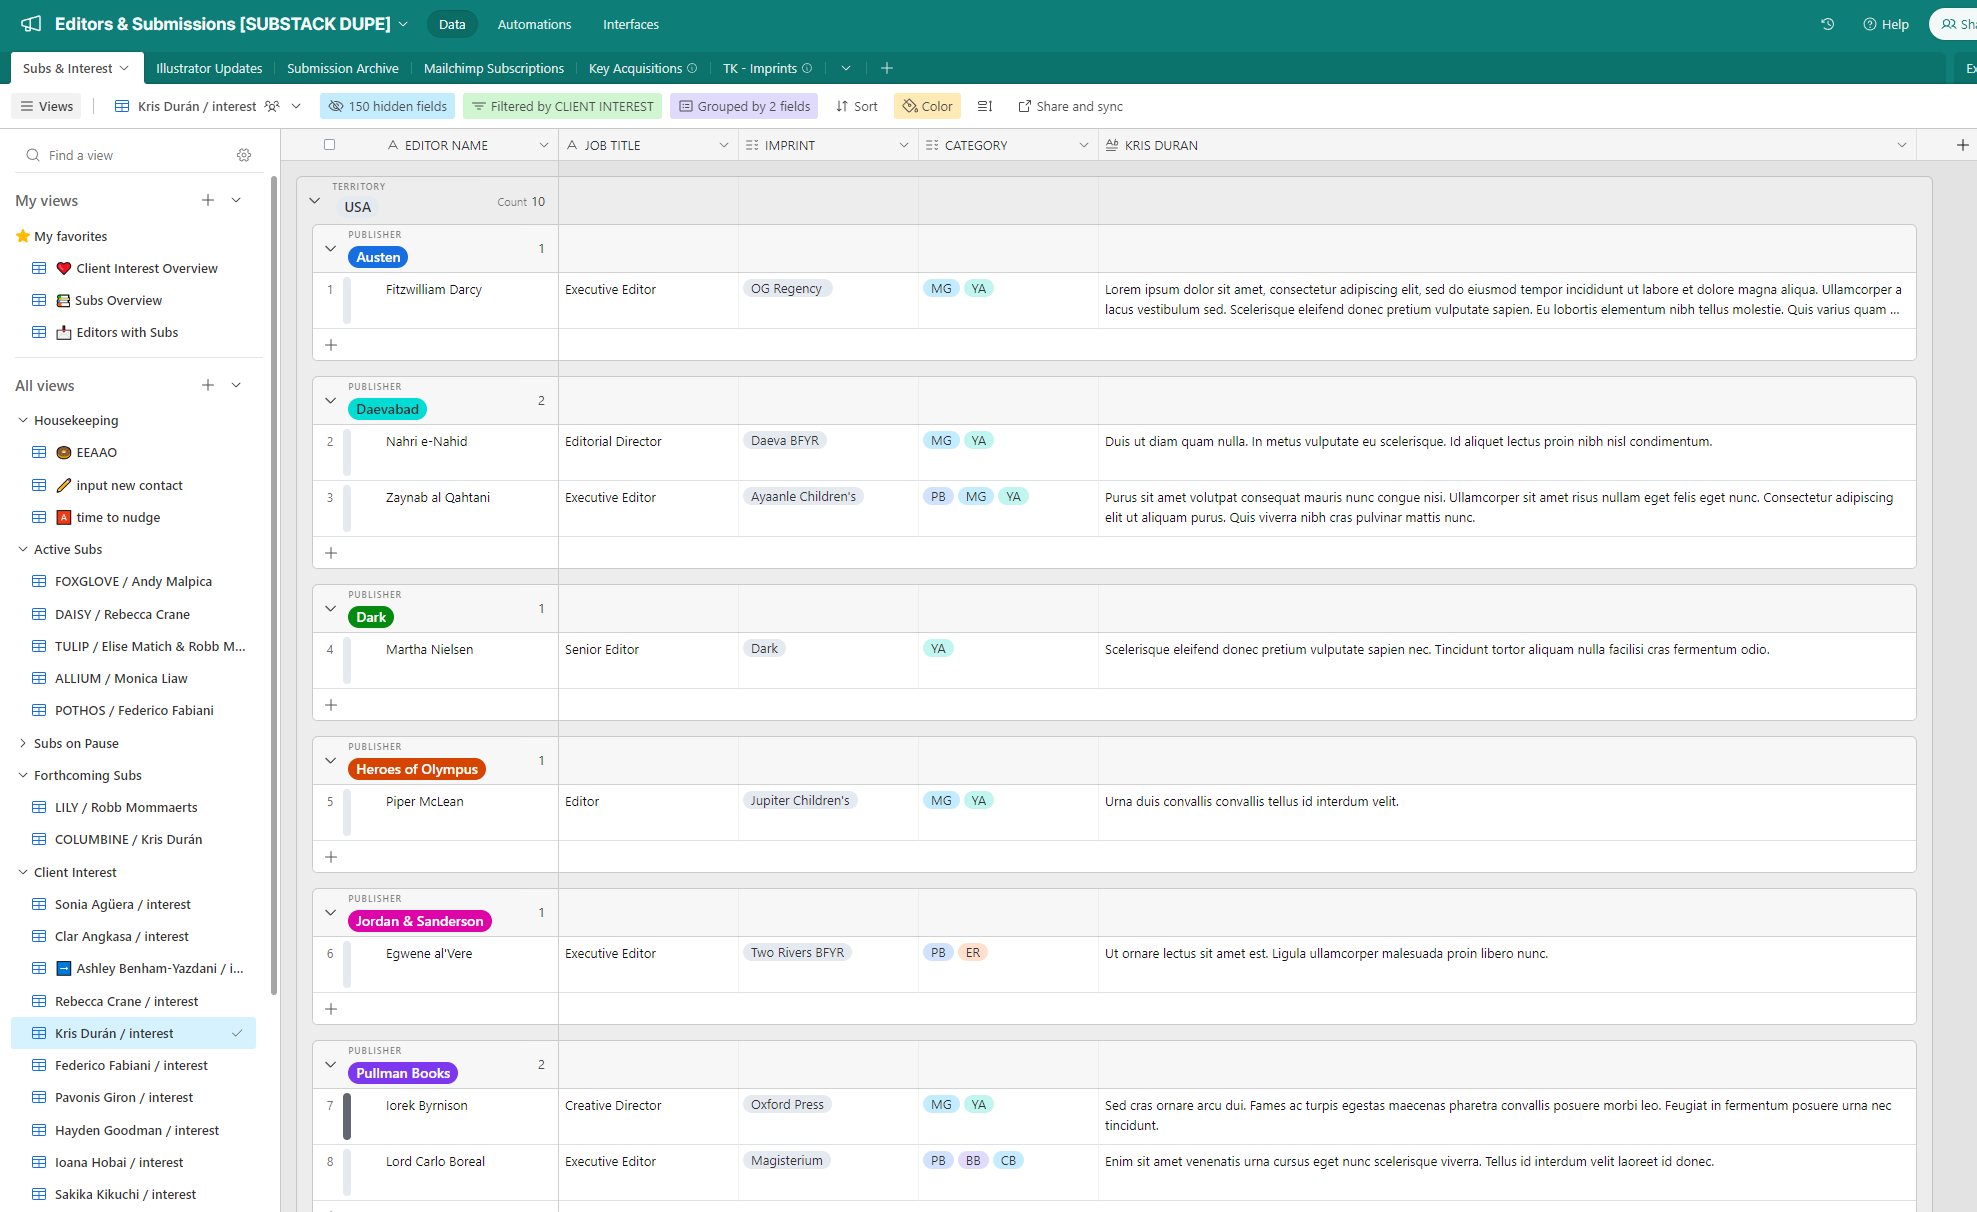This screenshot has width=1977, height=1212.
Task: Open view settings gear icon
Action: (x=244, y=155)
